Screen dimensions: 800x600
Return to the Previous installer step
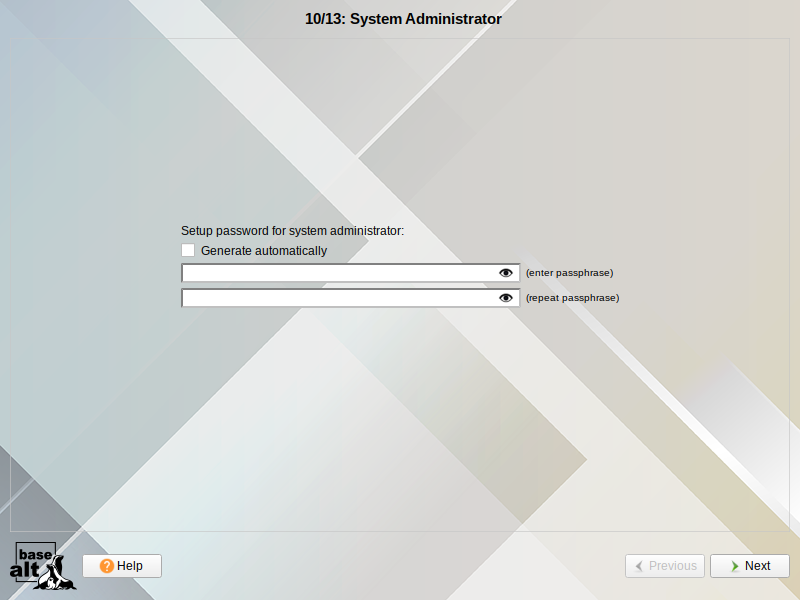(665, 566)
